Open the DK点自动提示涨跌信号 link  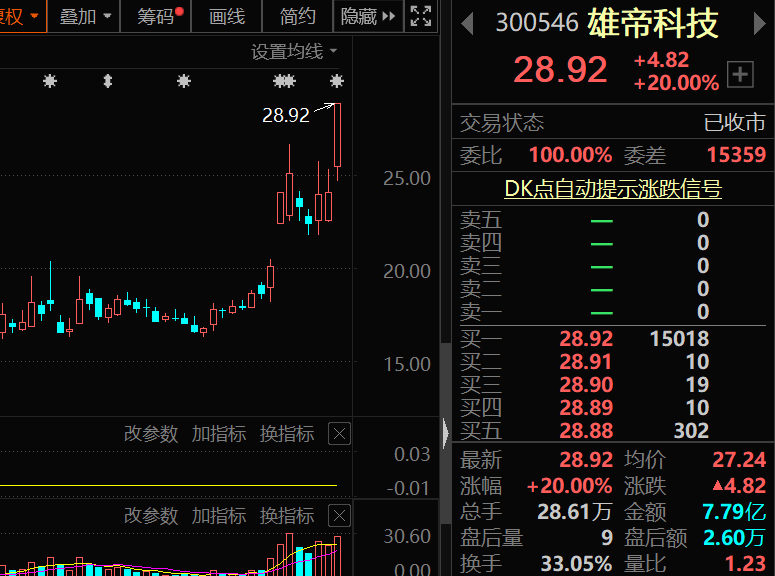612,189
